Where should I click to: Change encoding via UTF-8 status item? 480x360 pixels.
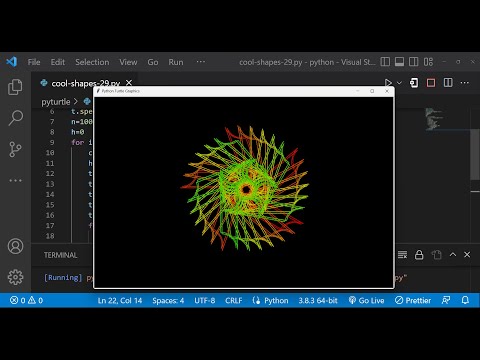click(x=205, y=300)
